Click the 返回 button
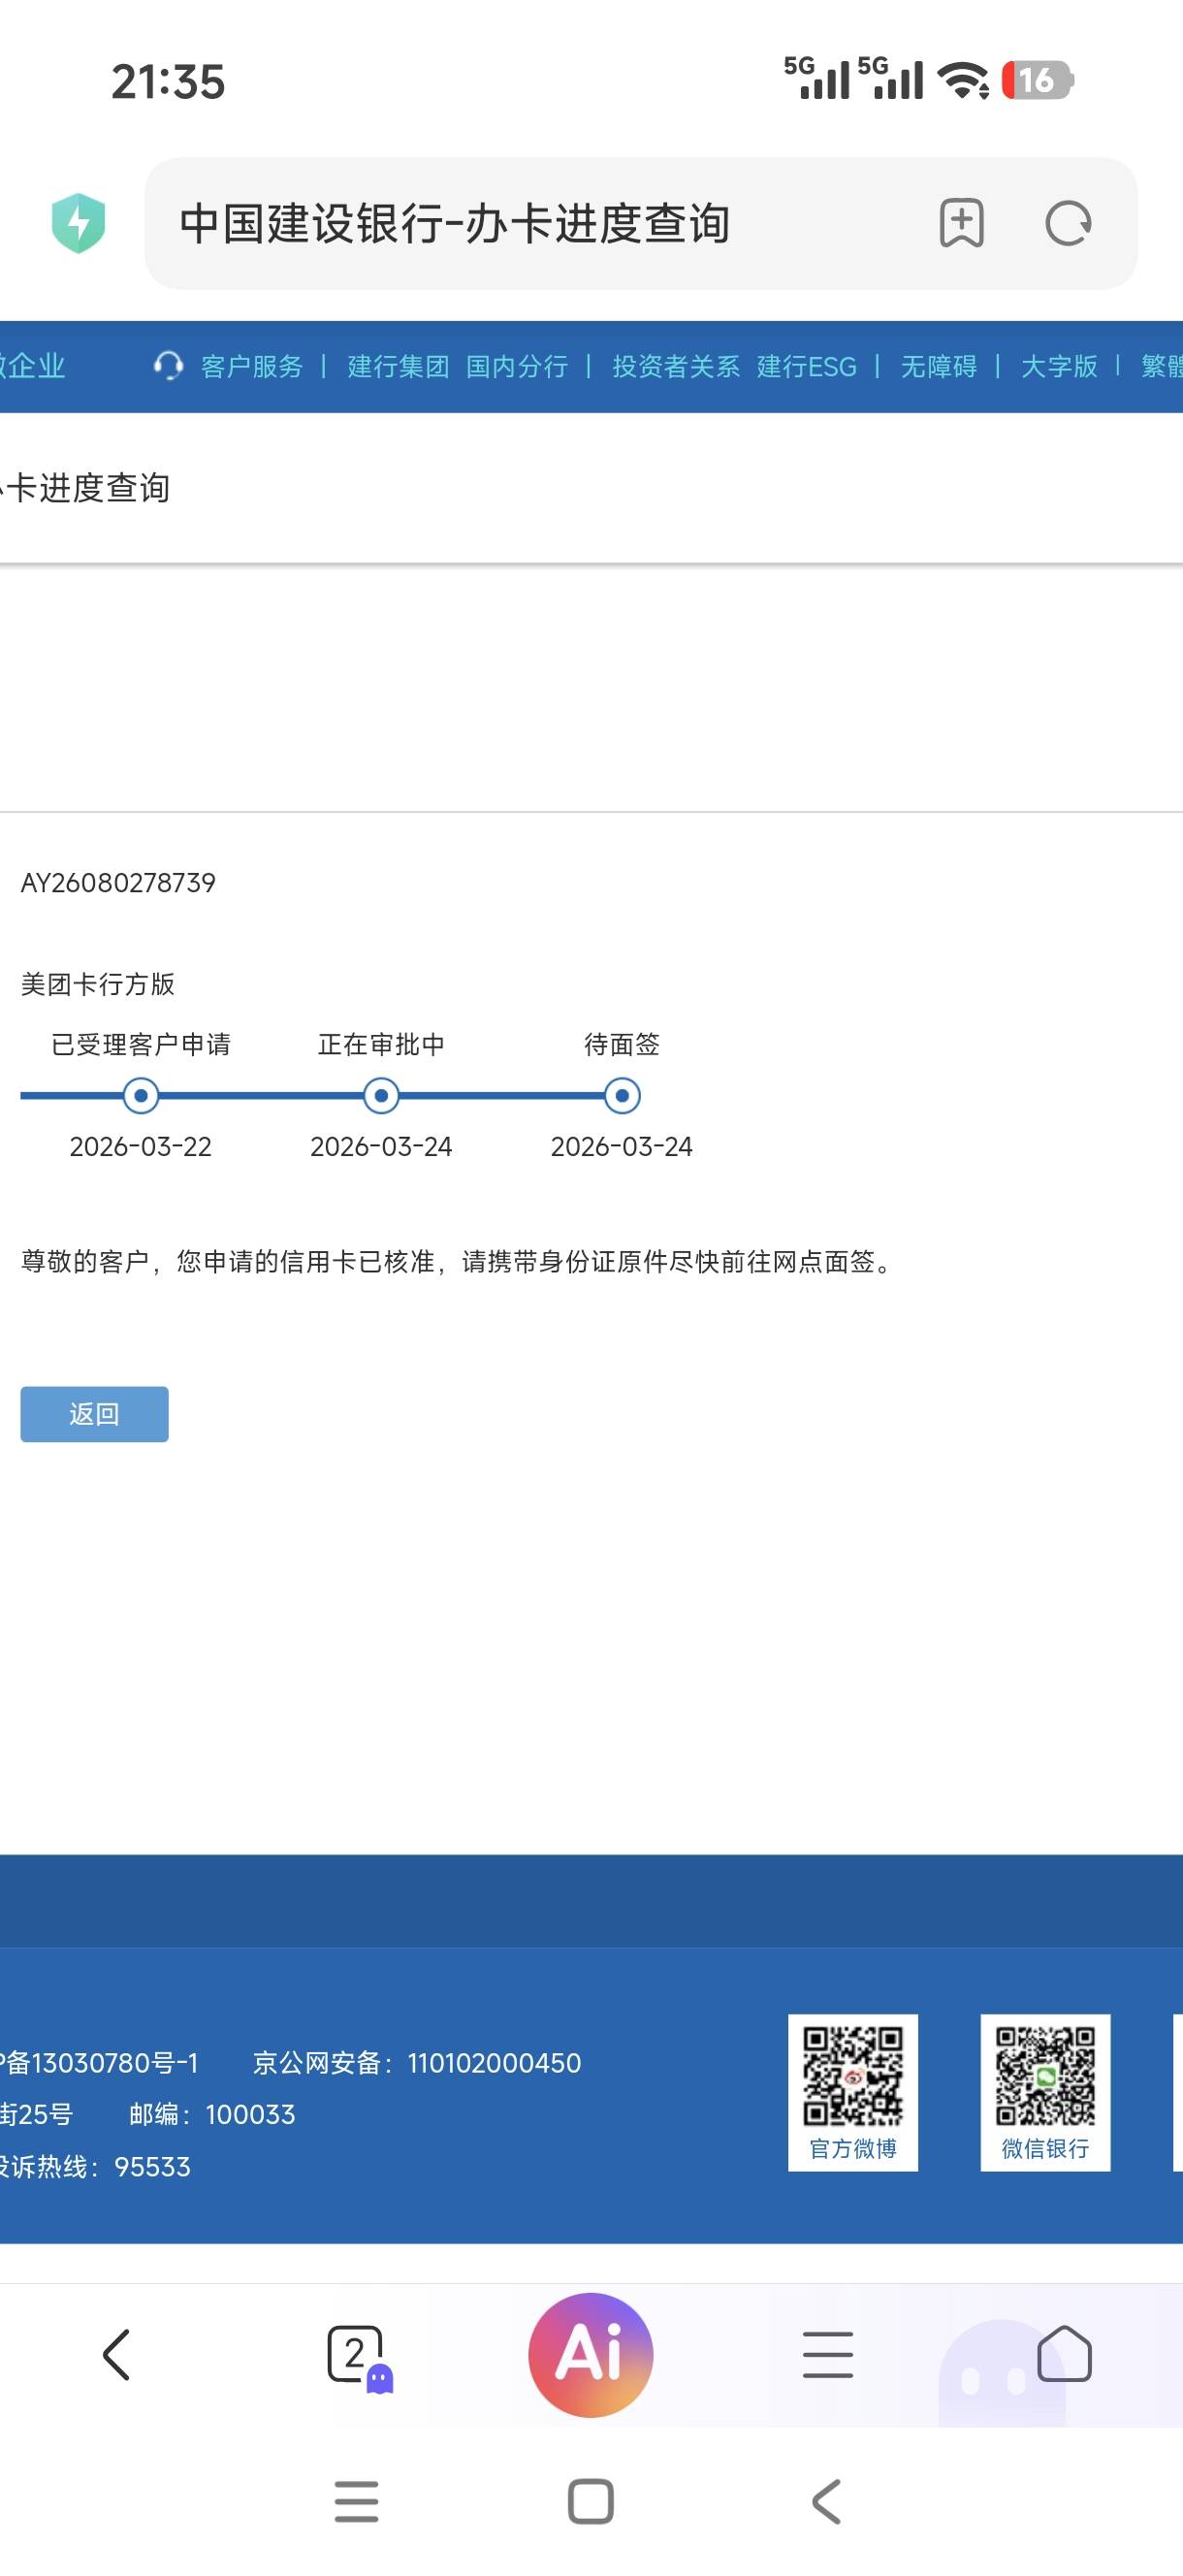Image resolution: width=1183 pixels, height=2576 pixels. coord(94,1414)
